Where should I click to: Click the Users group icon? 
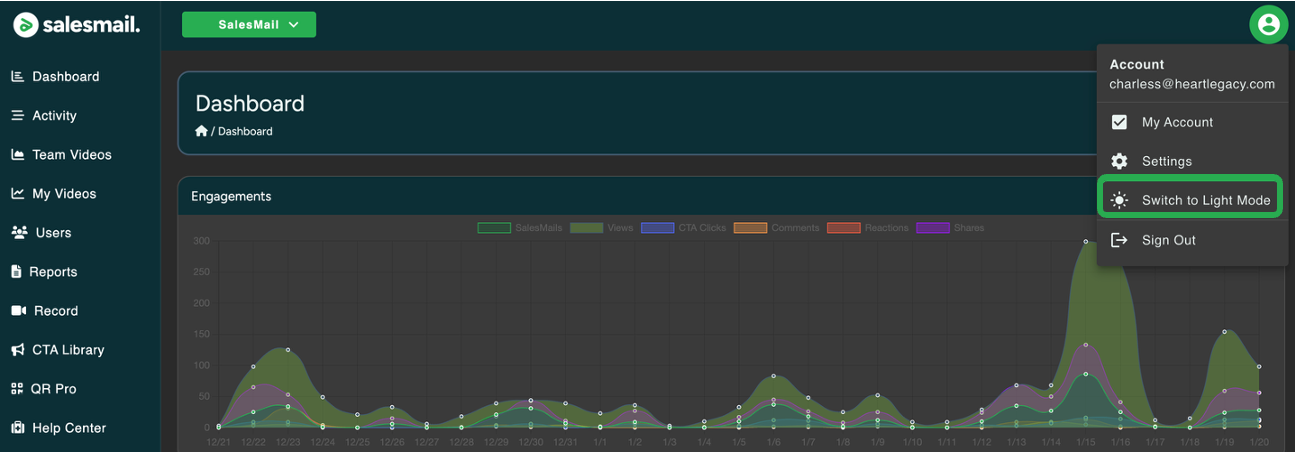(x=19, y=233)
